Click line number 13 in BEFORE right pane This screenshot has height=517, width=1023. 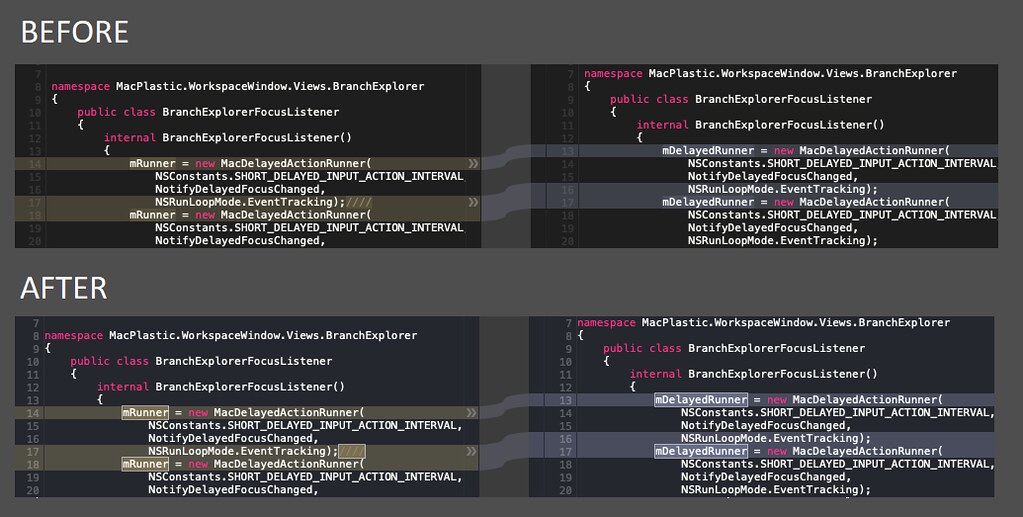point(568,150)
